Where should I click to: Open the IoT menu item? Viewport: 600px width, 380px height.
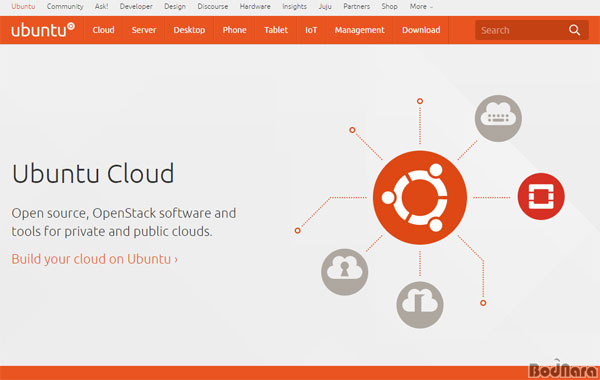point(311,30)
